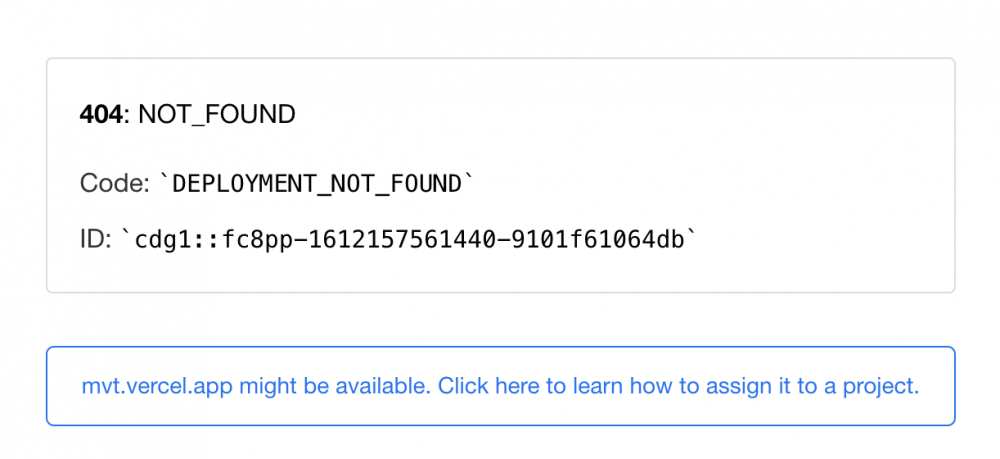Click the DEPLOYMENT_NOT_FOUND error code
Screen dimensions: 1000x459
[x=317, y=184]
